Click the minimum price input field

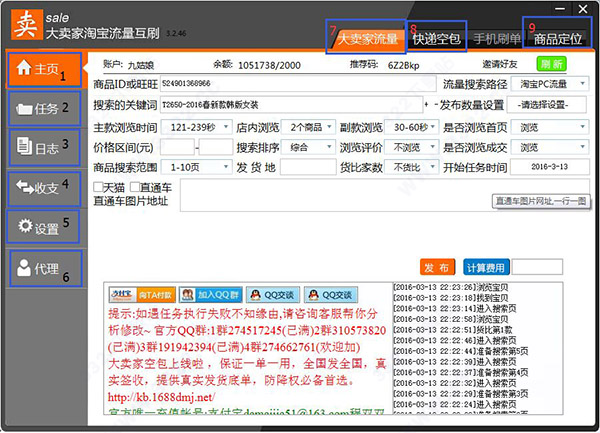coord(177,147)
